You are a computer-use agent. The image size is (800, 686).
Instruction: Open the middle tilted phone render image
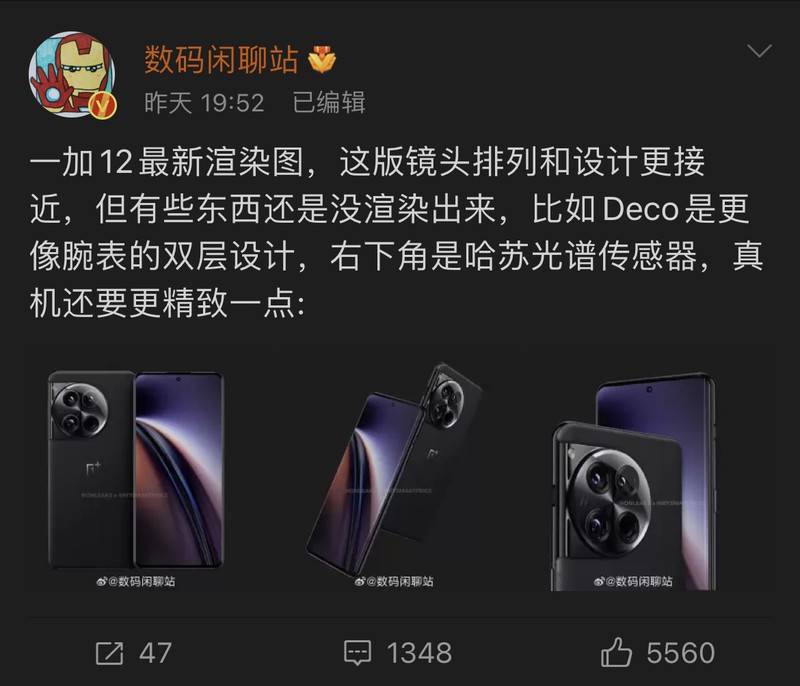[396, 468]
